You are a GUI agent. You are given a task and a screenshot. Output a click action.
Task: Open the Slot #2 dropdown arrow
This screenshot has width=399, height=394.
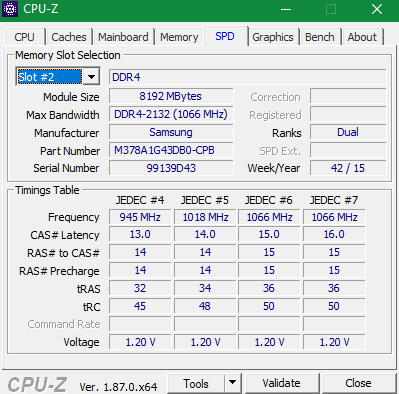[91, 77]
